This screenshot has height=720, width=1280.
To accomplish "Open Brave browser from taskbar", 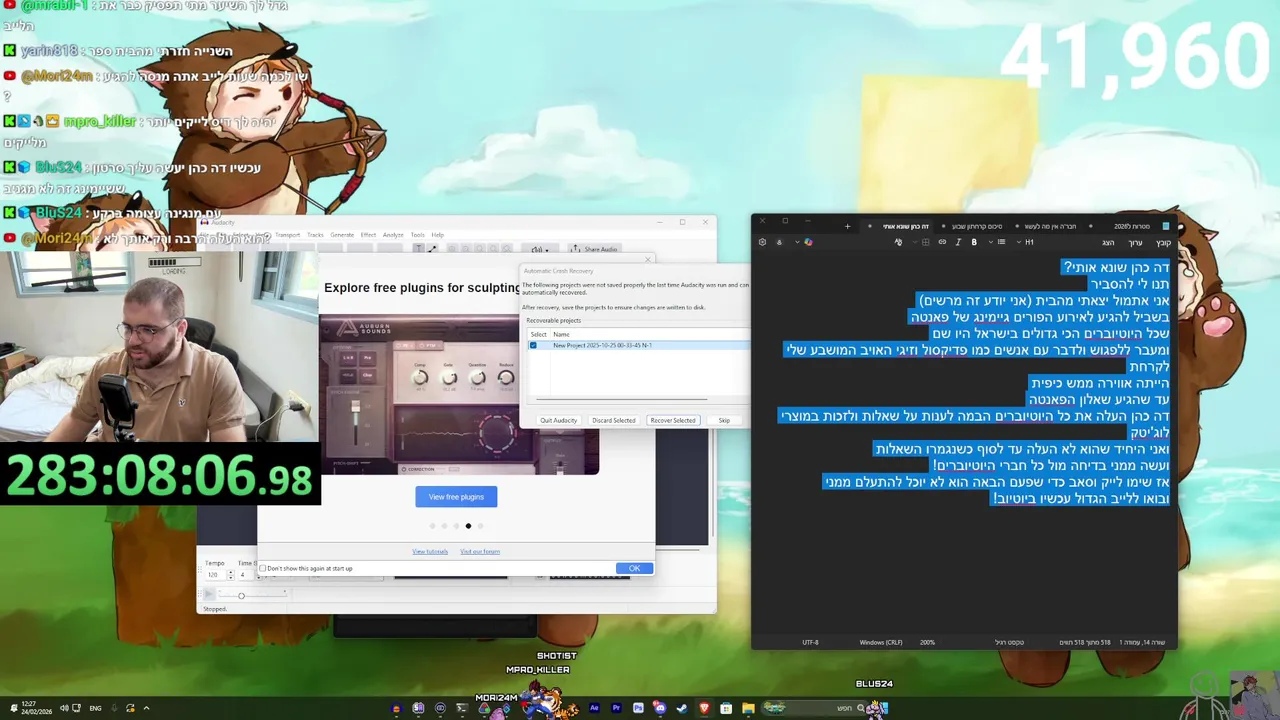I will click(x=704, y=708).
